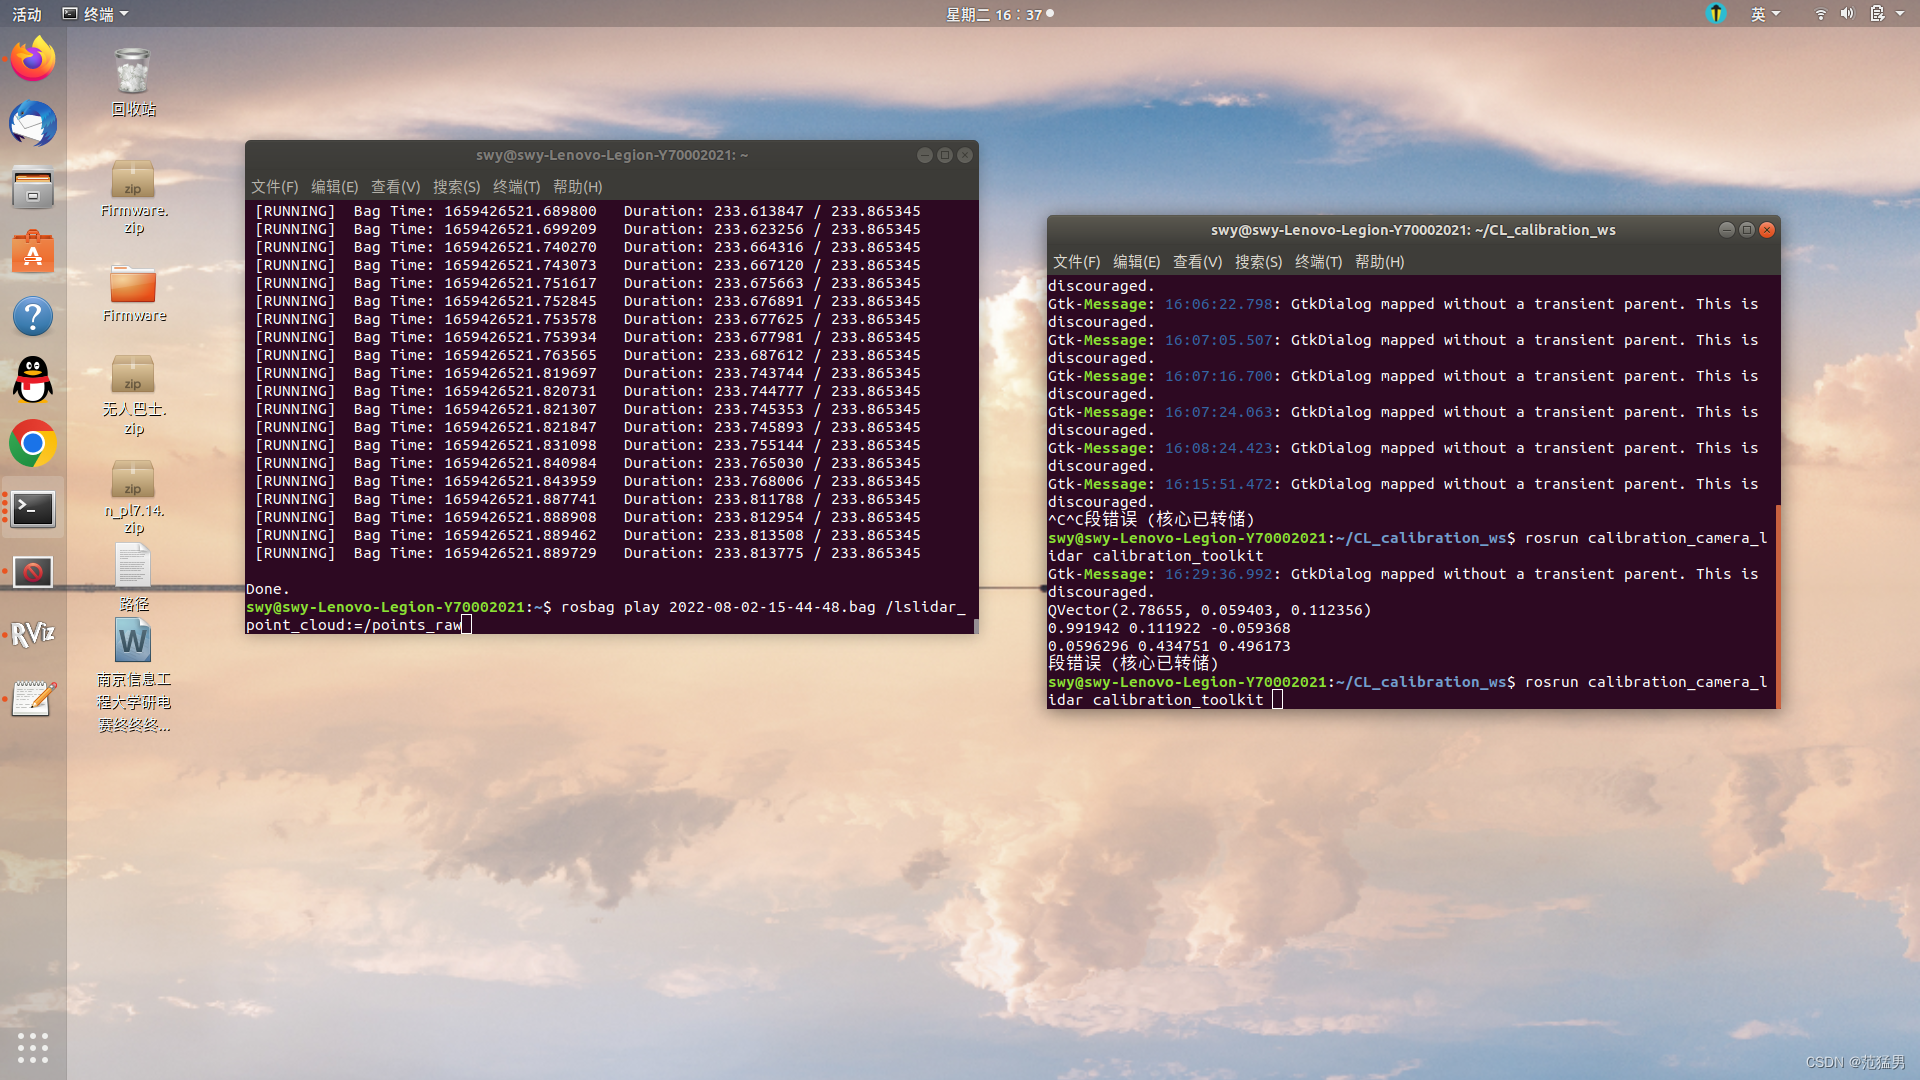The width and height of the screenshot is (1920, 1080).
Task: Open 查看(V) menu in CL_calibration_ws terminal
Action: pos(1198,262)
